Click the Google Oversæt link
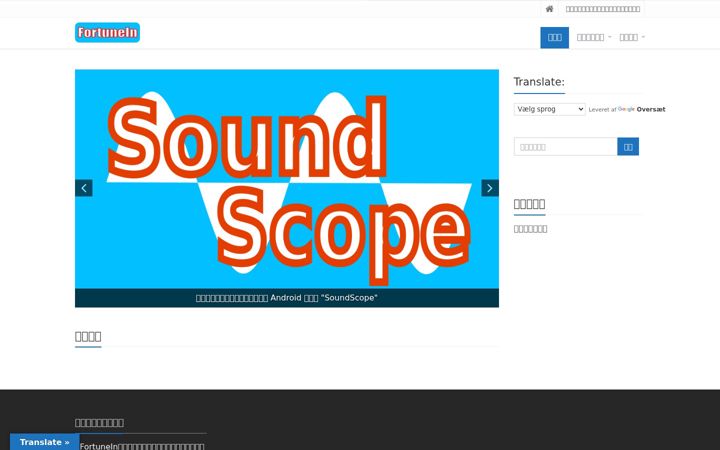720x450 pixels. 641,109
